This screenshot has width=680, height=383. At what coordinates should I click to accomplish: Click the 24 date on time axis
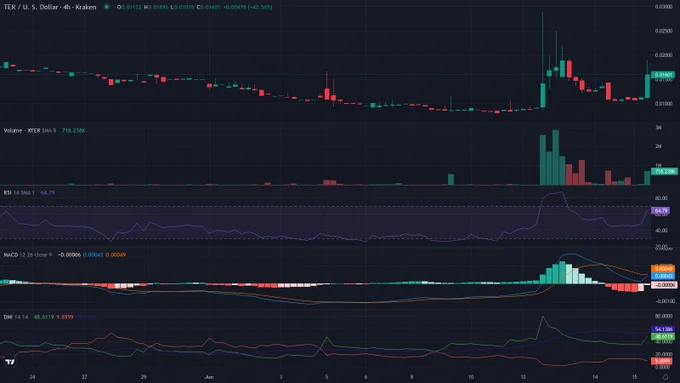pos(32,377)
